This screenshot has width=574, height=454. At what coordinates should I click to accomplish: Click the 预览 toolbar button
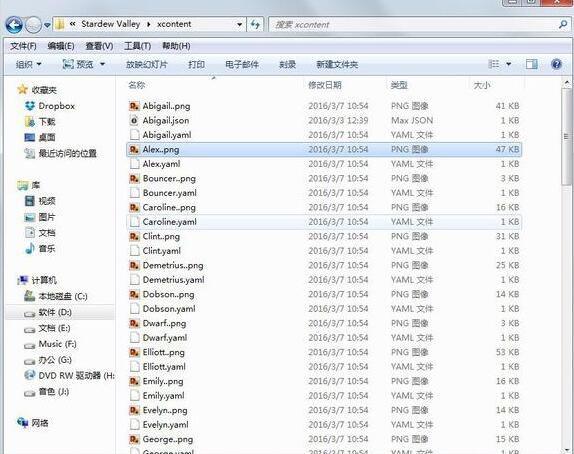tap(78, 64)
